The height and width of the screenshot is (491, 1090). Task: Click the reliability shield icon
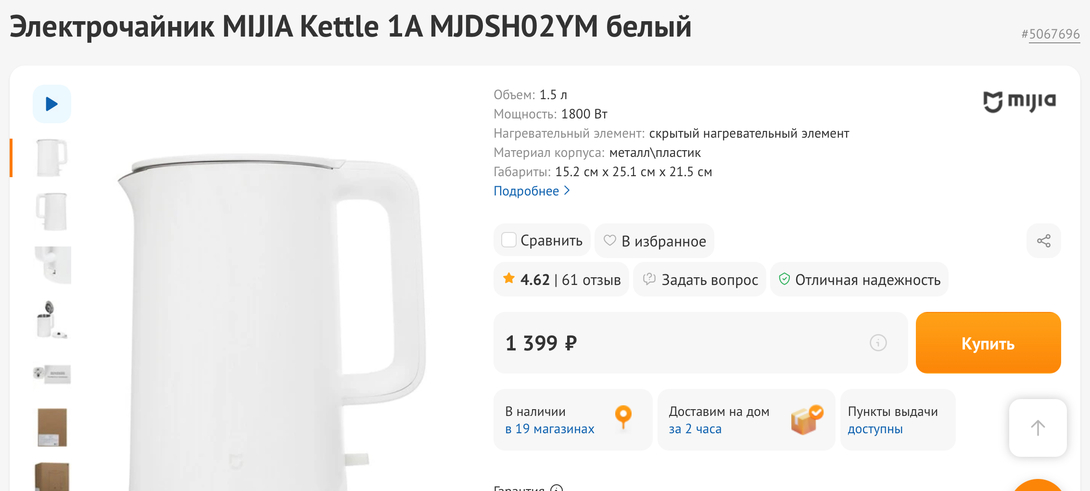(784, 280)
